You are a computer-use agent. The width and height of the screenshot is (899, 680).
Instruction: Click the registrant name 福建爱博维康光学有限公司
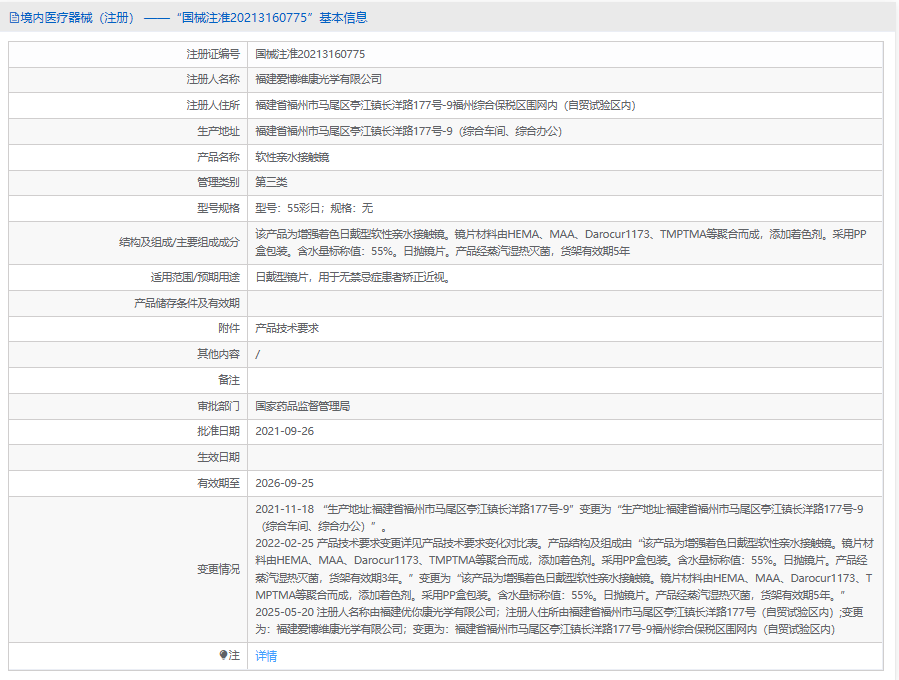[319, 79]
